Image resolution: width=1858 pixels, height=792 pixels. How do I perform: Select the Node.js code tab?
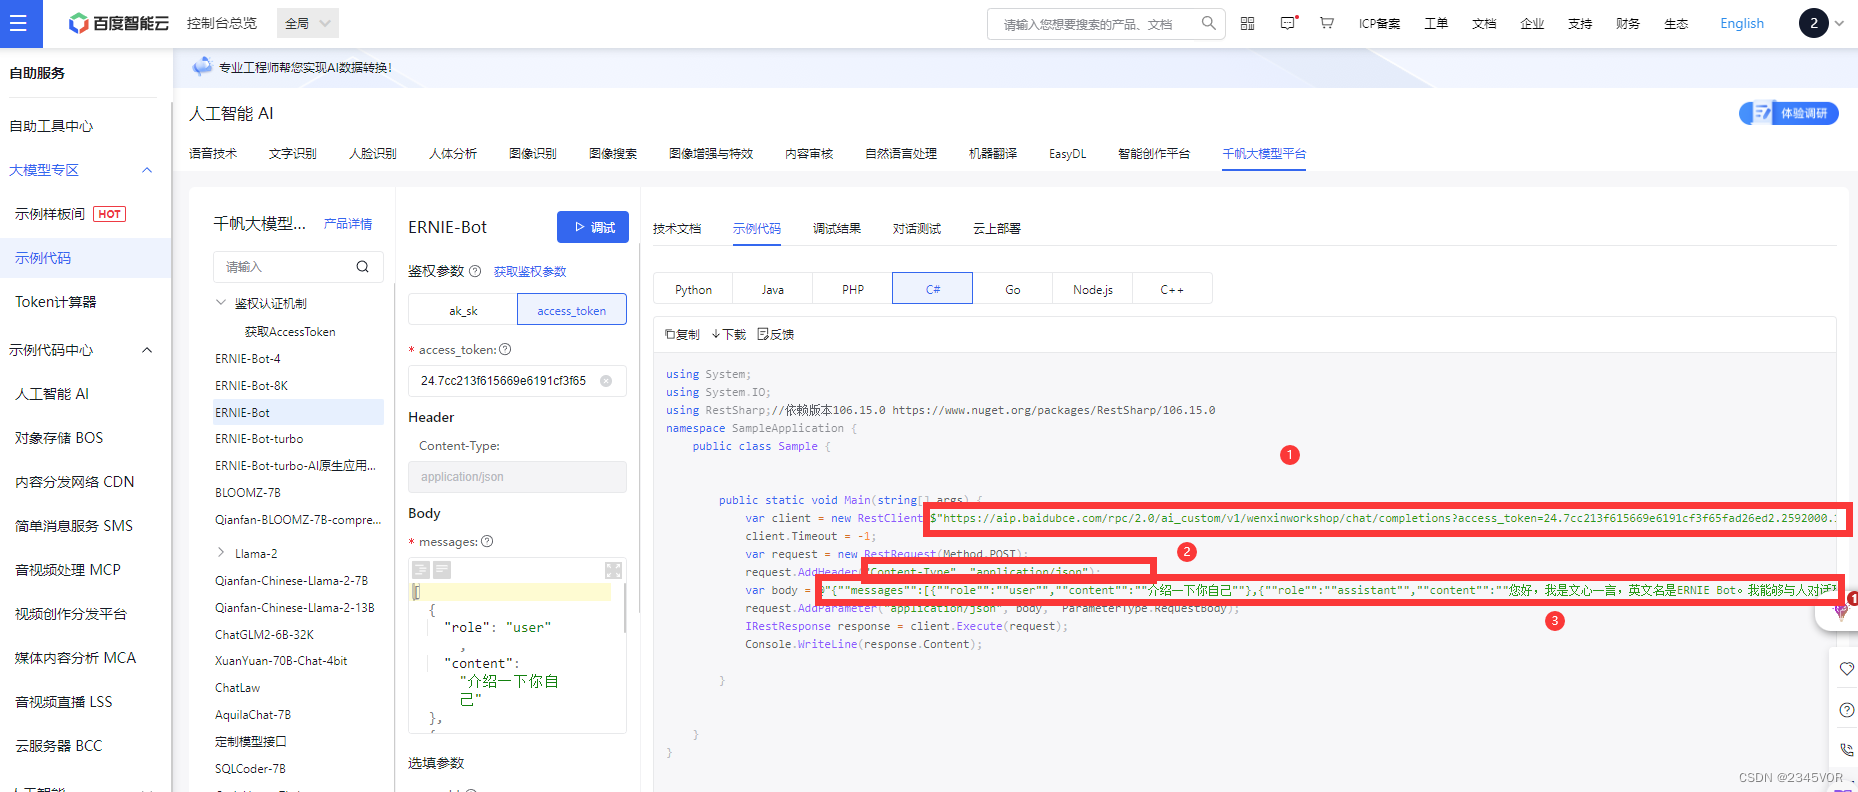coord(1093,289)
